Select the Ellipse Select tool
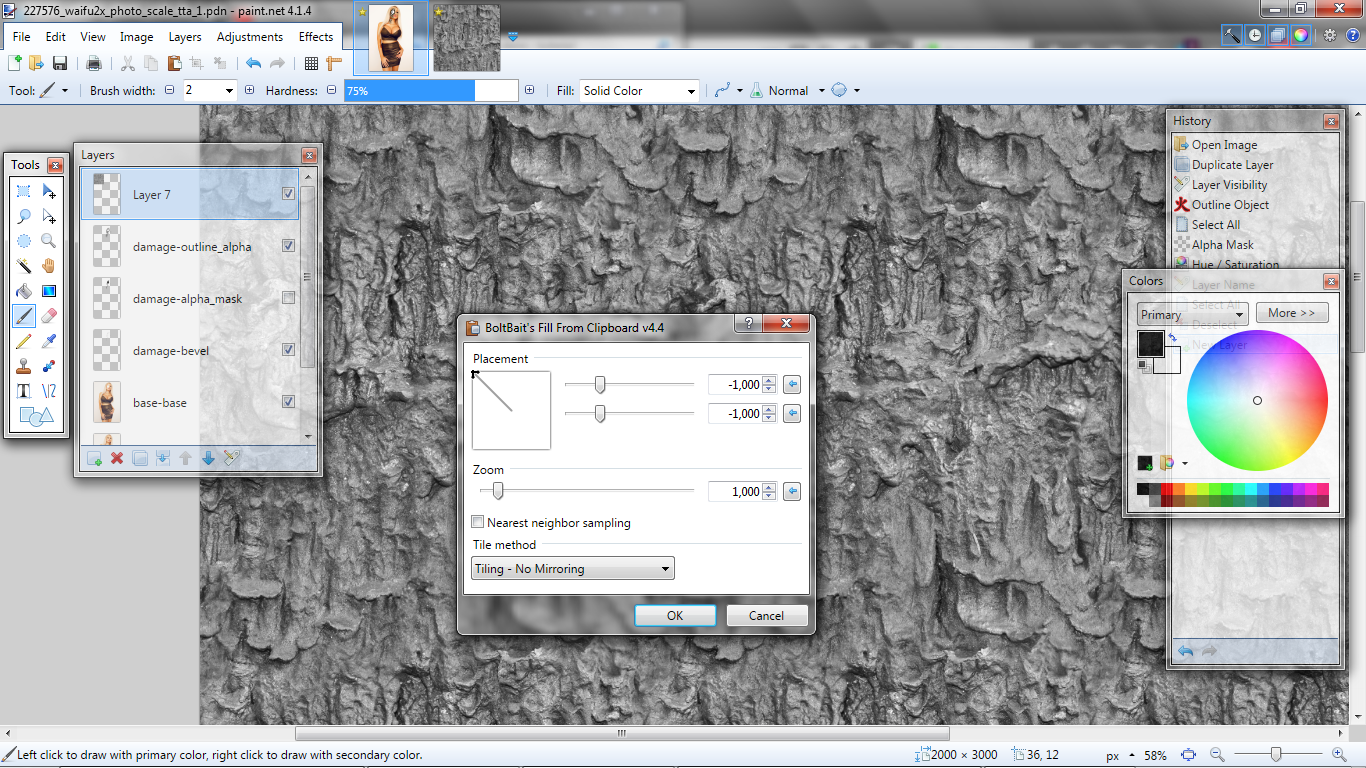The width and height of the screenshot is (1366, 768). pos(24,241)
